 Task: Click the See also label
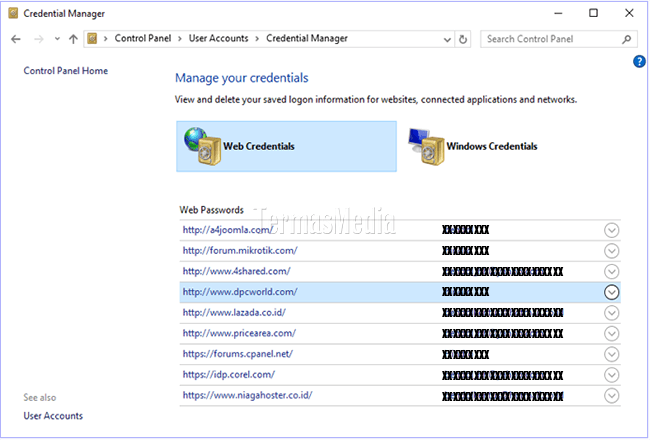(40, 397)
